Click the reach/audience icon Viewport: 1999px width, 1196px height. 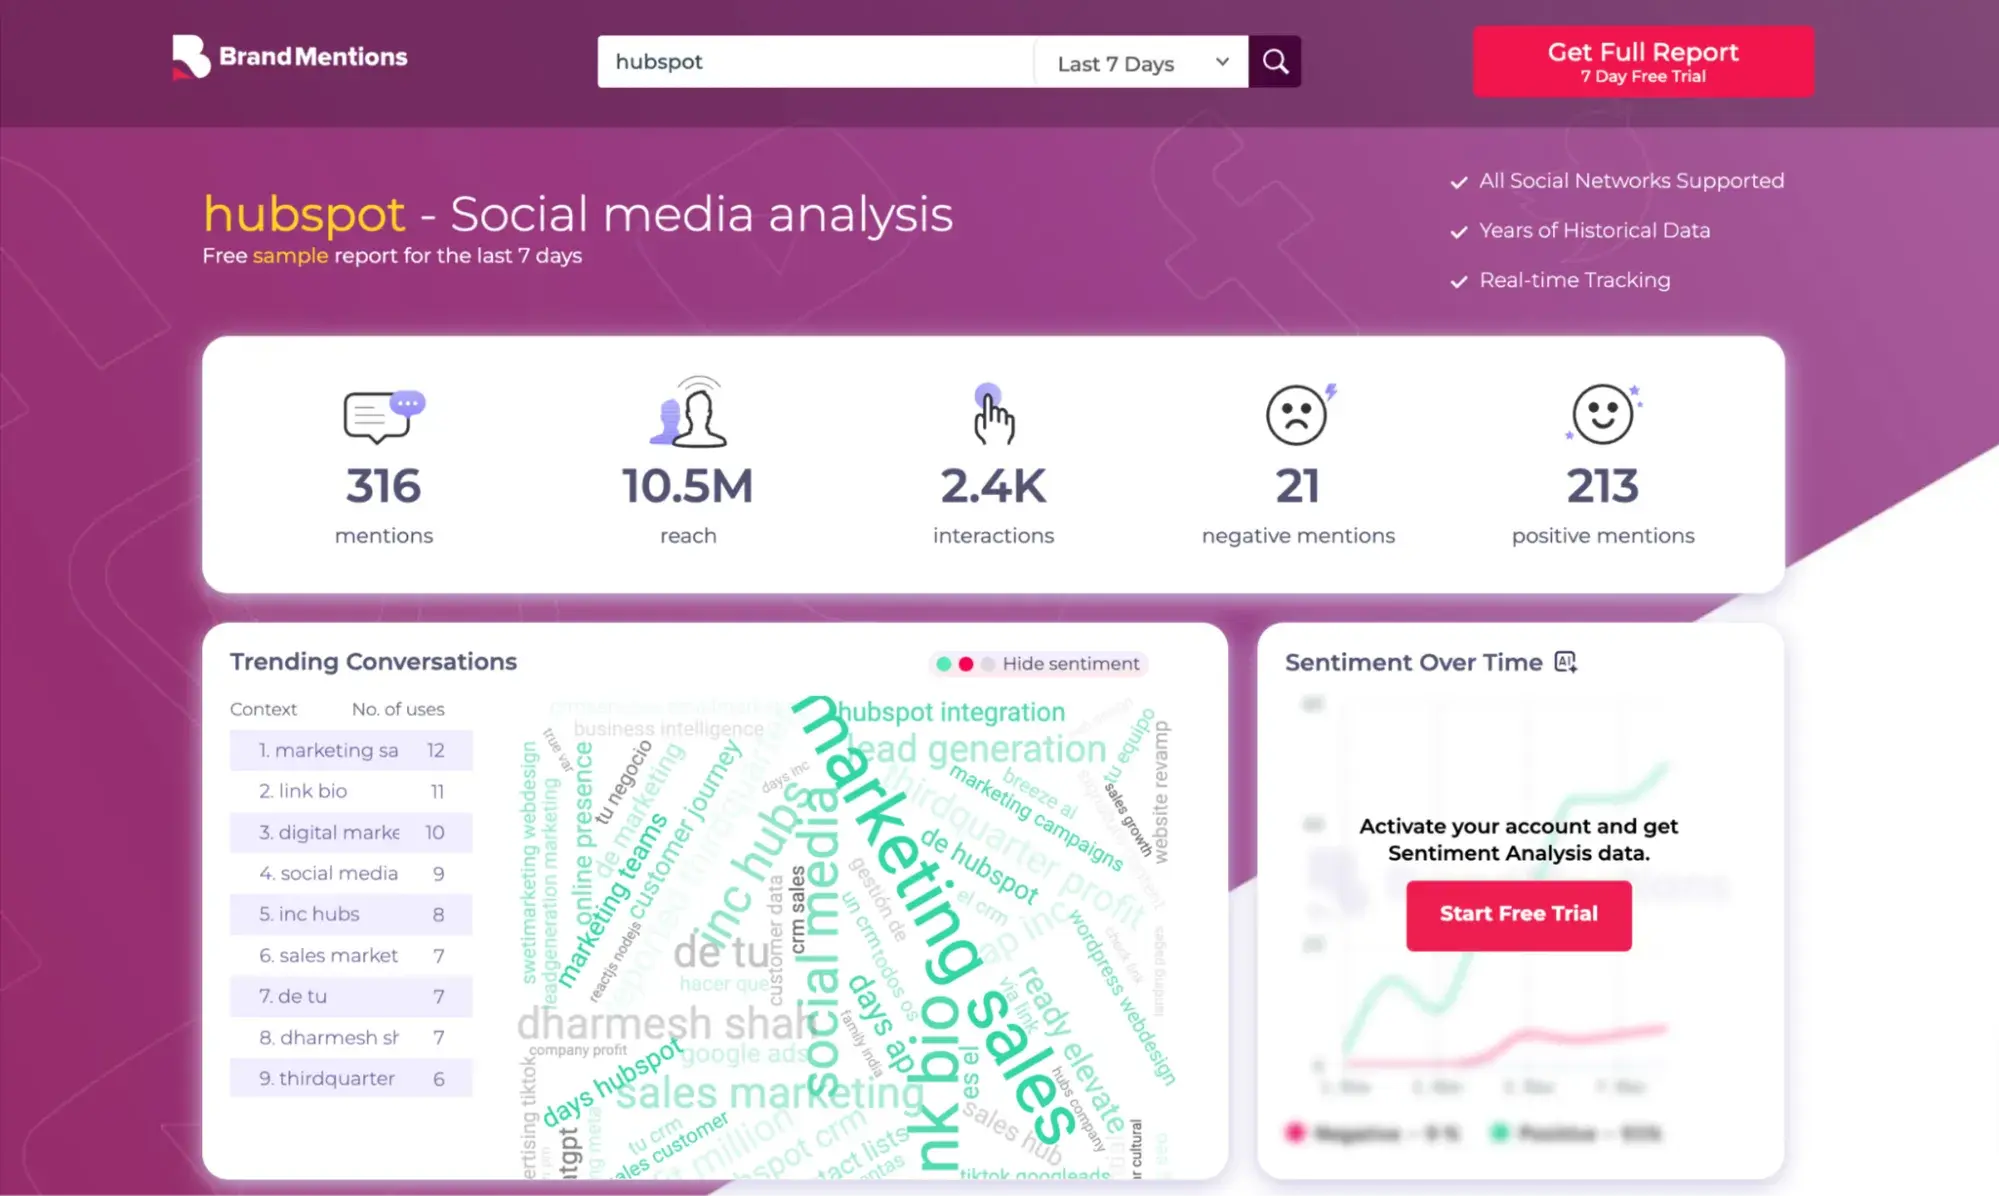coord(688,413)
